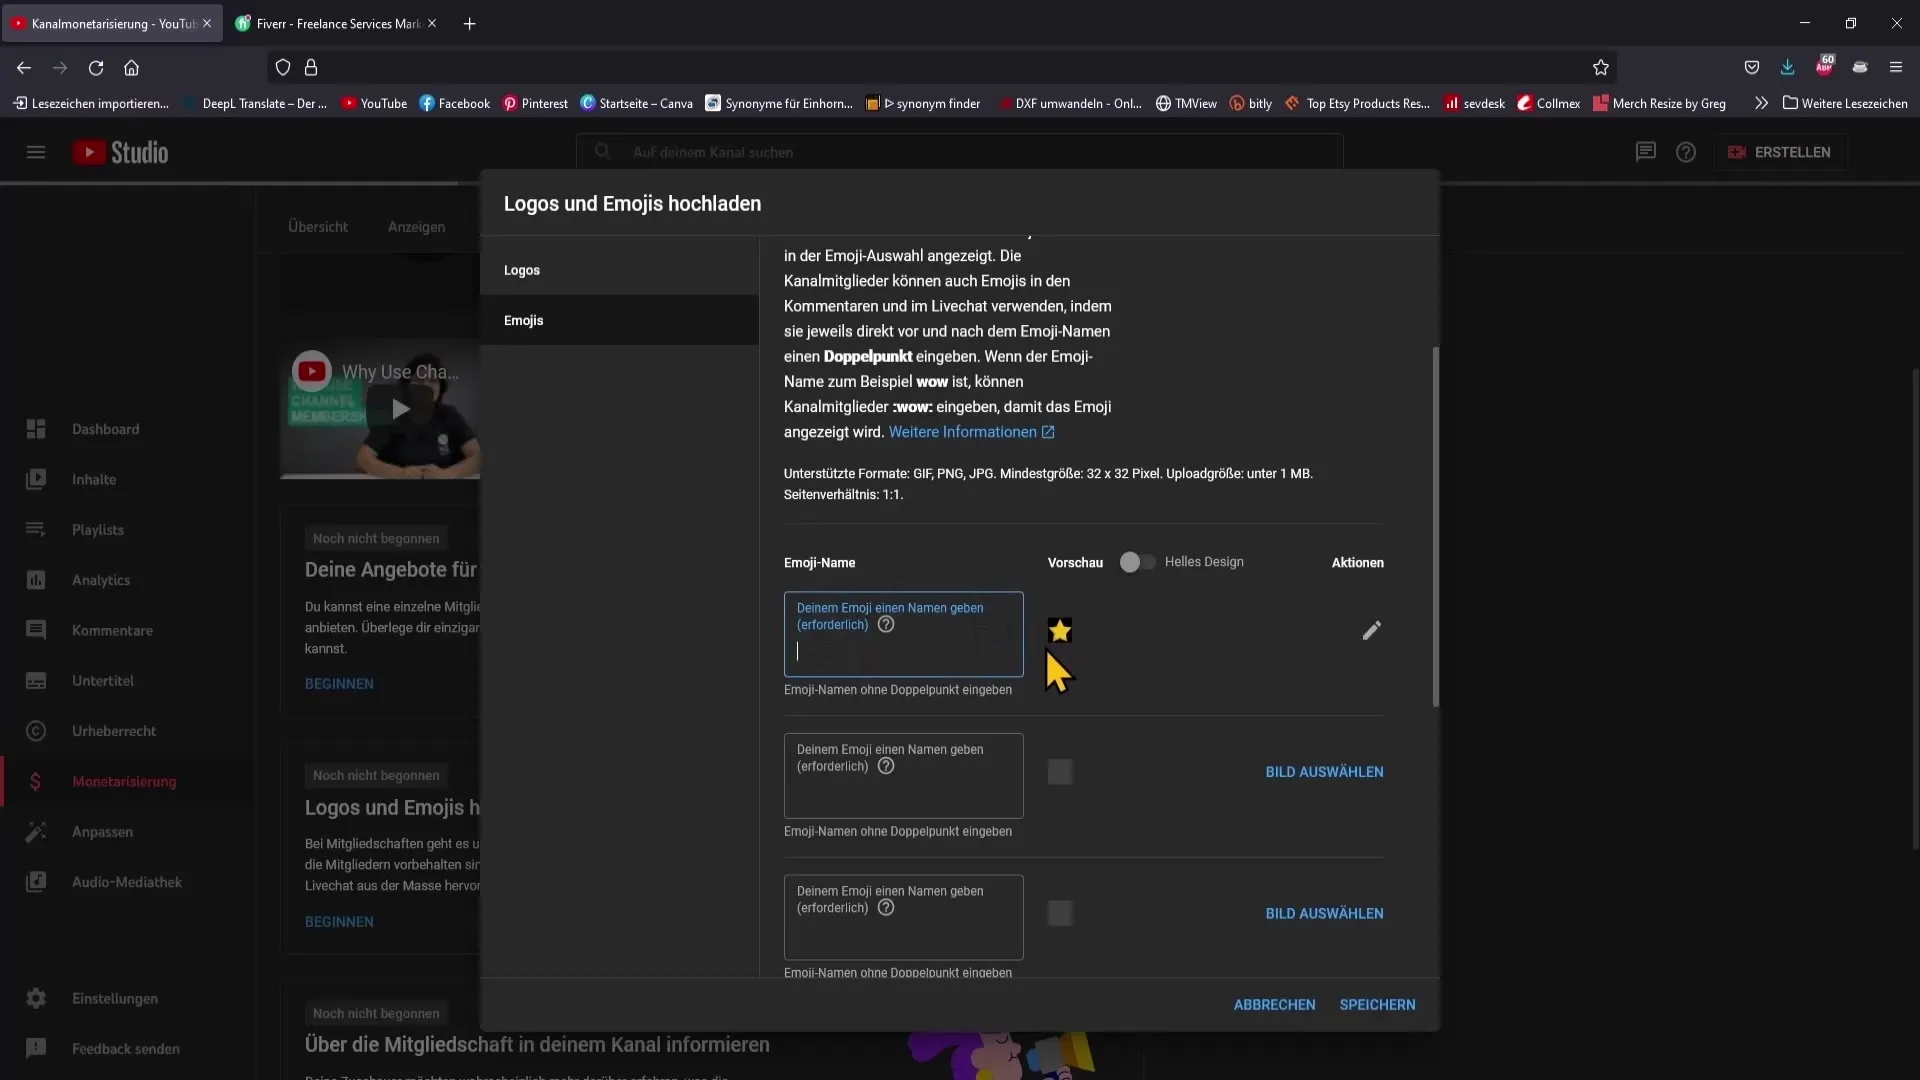Image resolution: width=1920 pixels, height=1080 pixels.
Task: Click the pencil edit icon for emoji
Action: (1371, 630)
